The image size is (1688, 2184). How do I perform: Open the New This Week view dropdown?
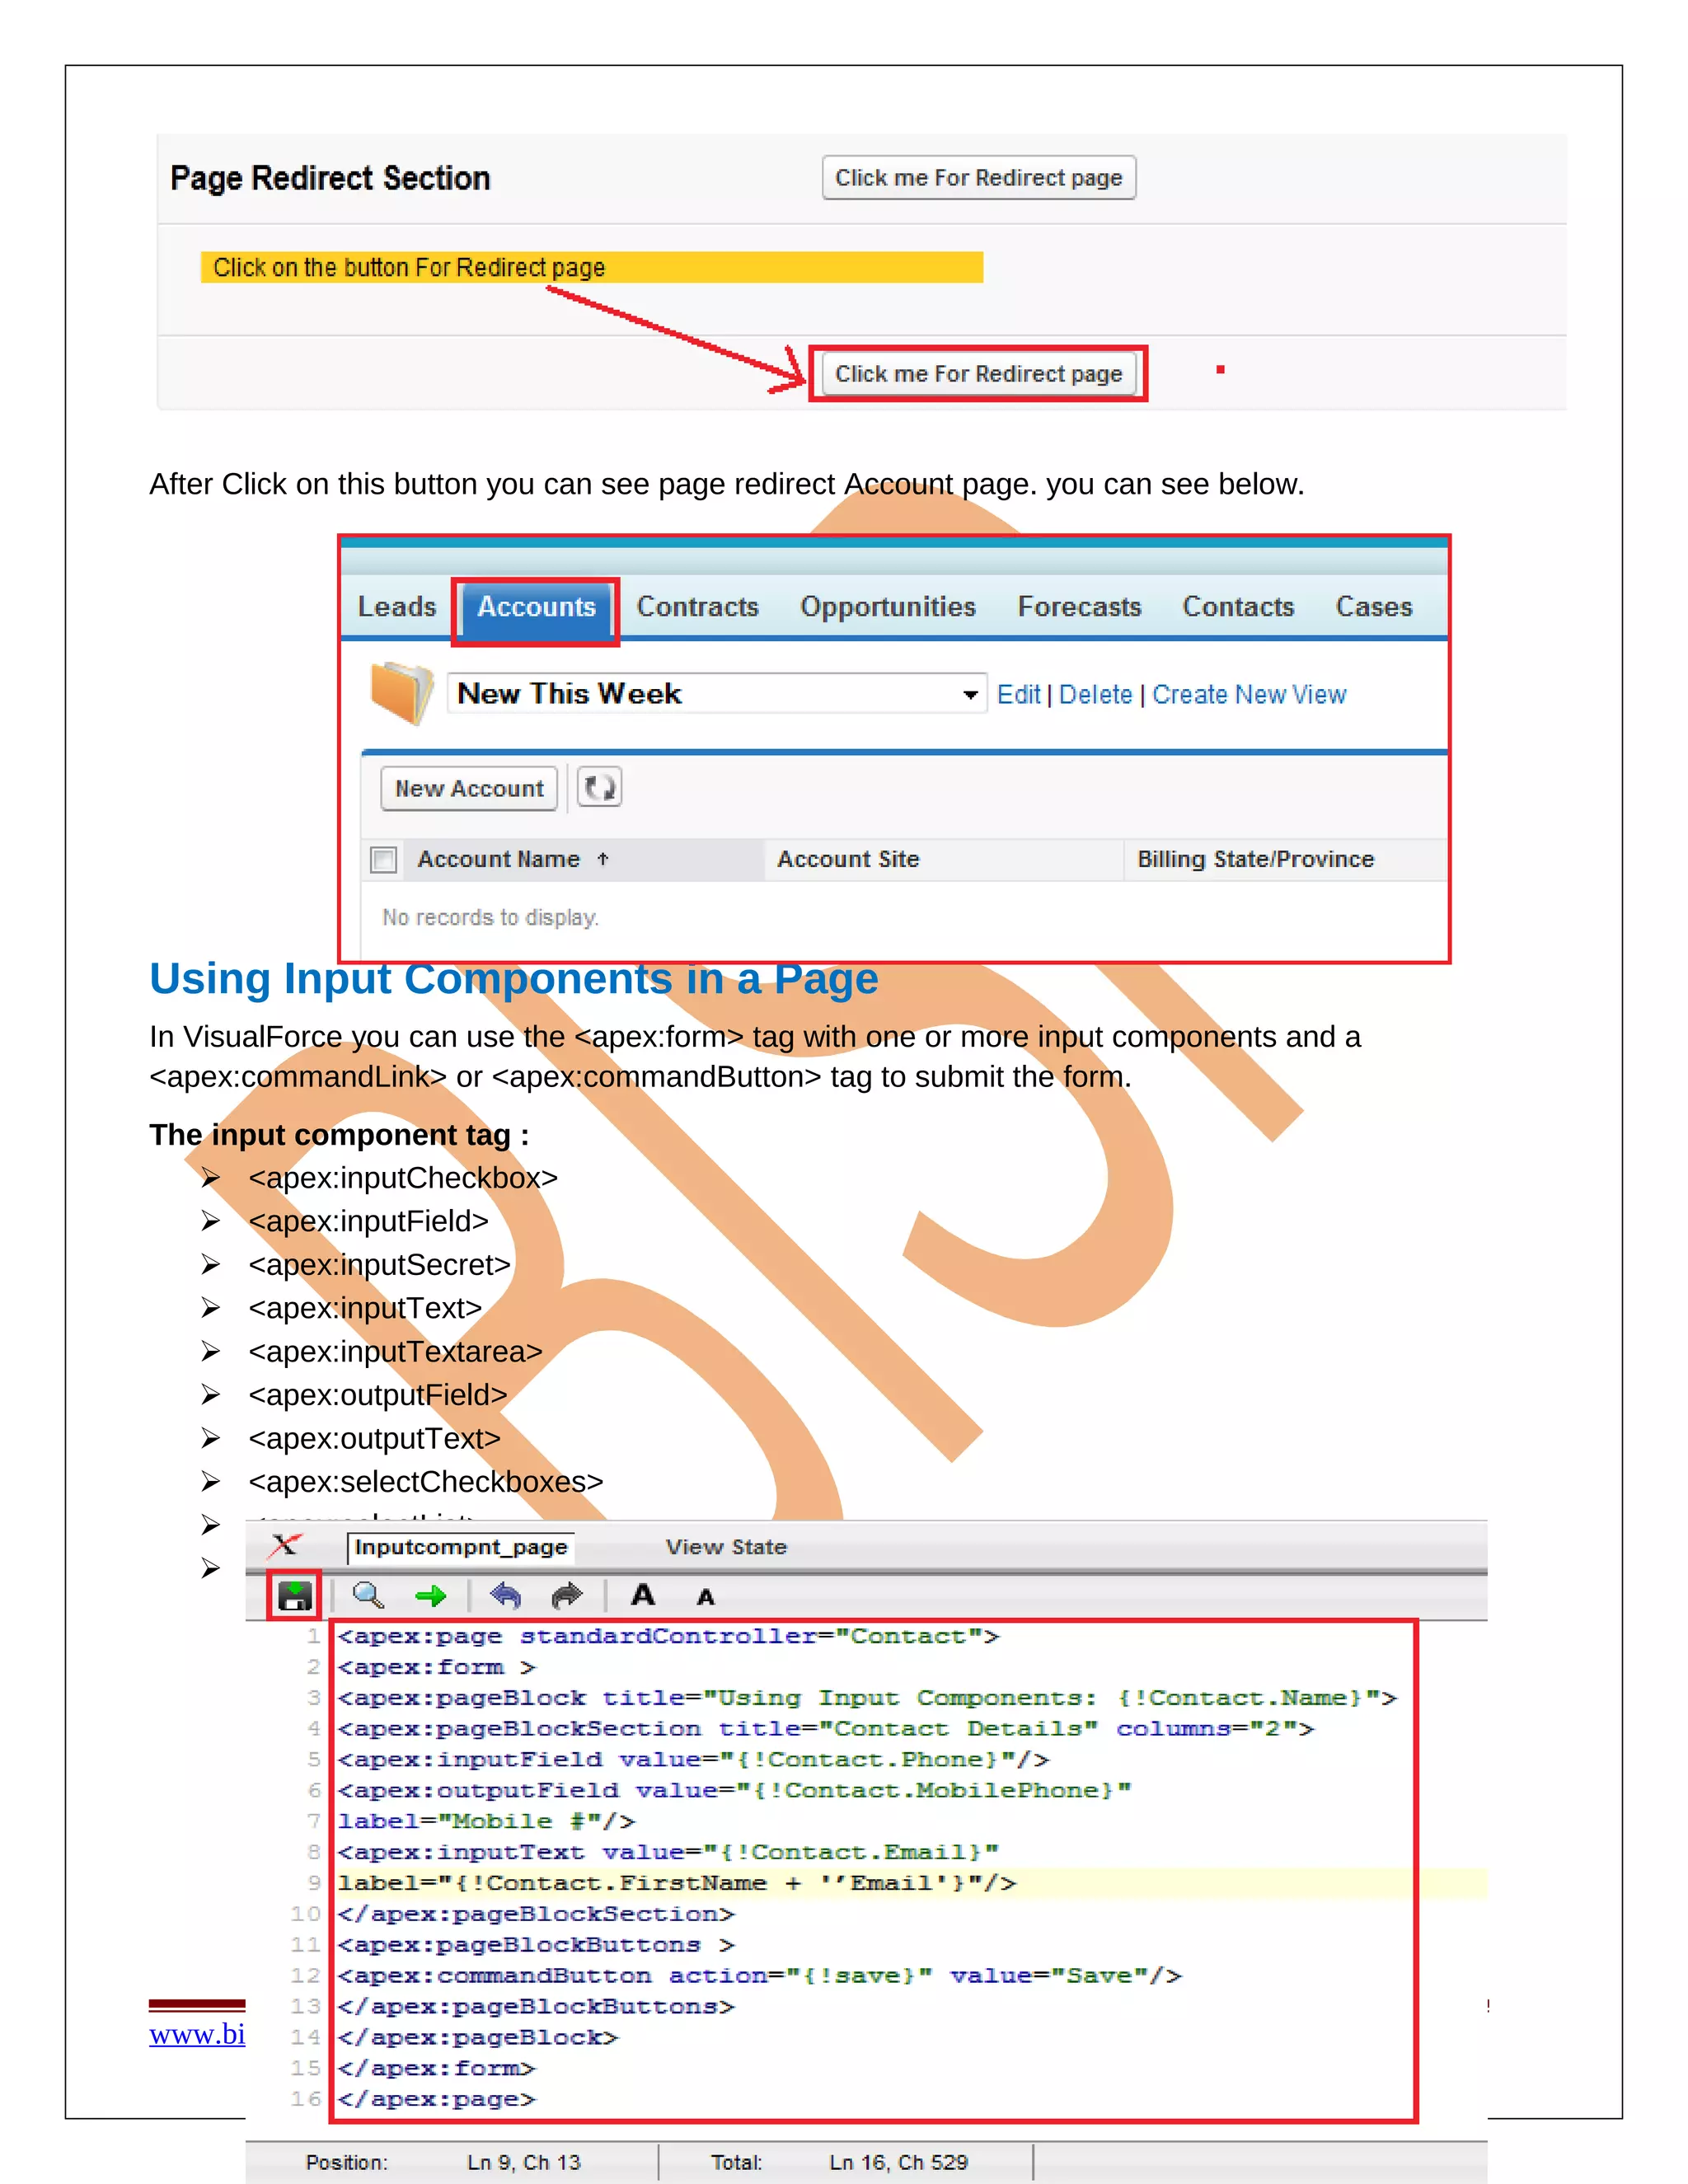717,694
